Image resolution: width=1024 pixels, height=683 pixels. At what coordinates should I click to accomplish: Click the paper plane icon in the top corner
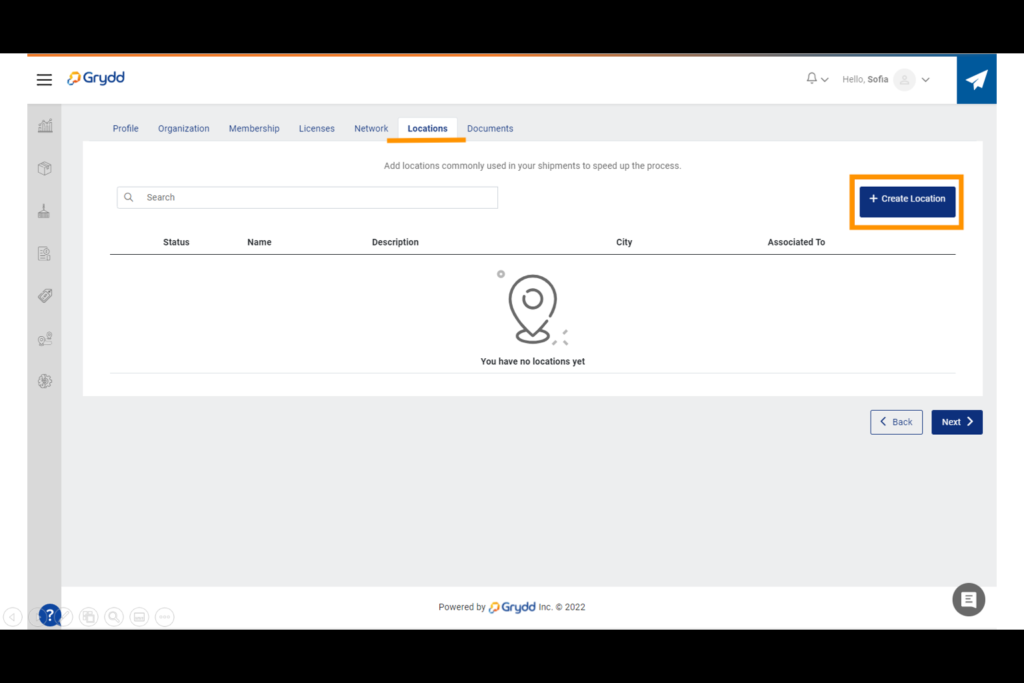(x=976, y=80)
